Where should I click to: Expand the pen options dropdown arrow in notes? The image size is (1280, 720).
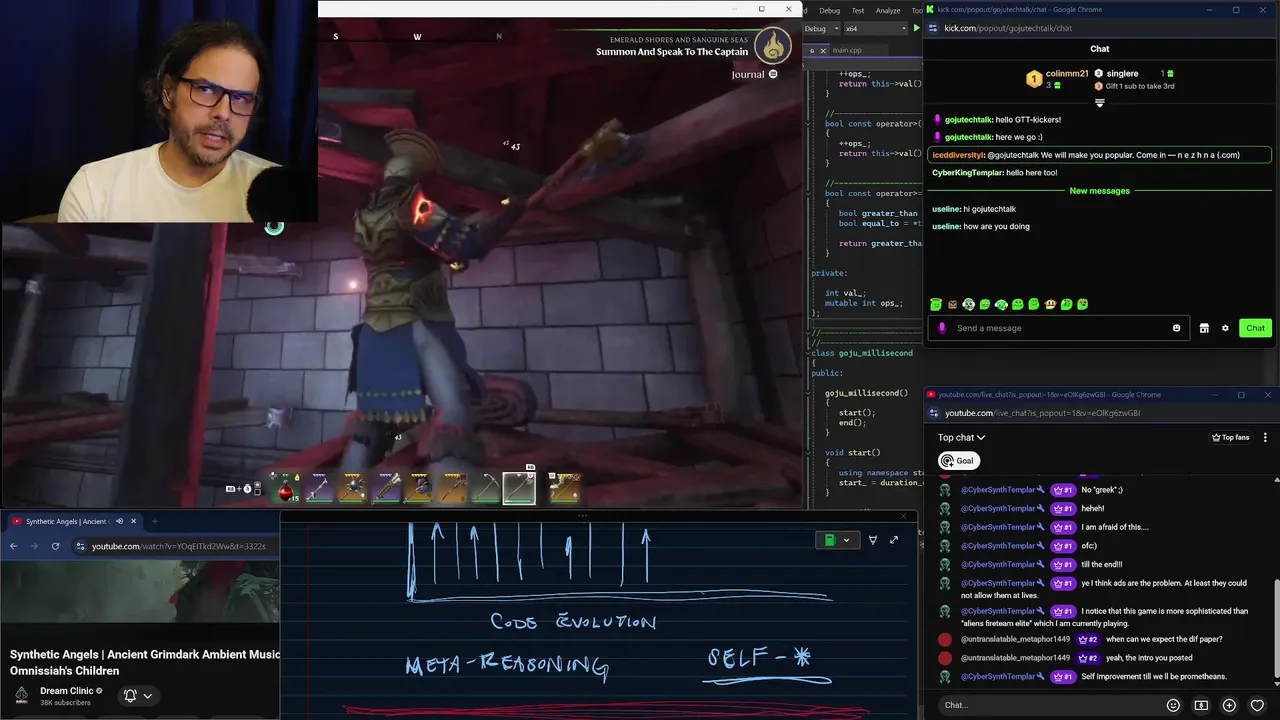[846, 540]
